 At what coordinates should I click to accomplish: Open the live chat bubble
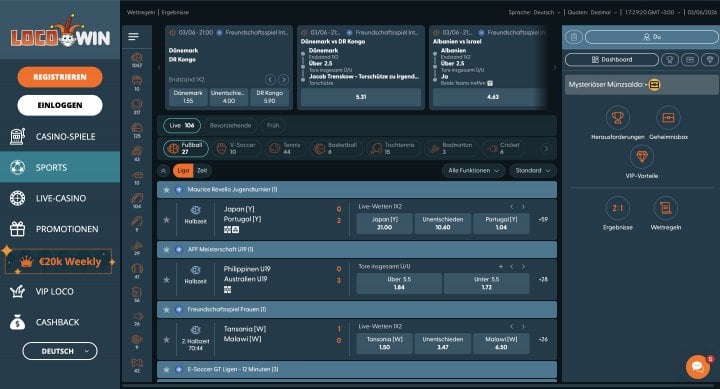tap(698, 366)
